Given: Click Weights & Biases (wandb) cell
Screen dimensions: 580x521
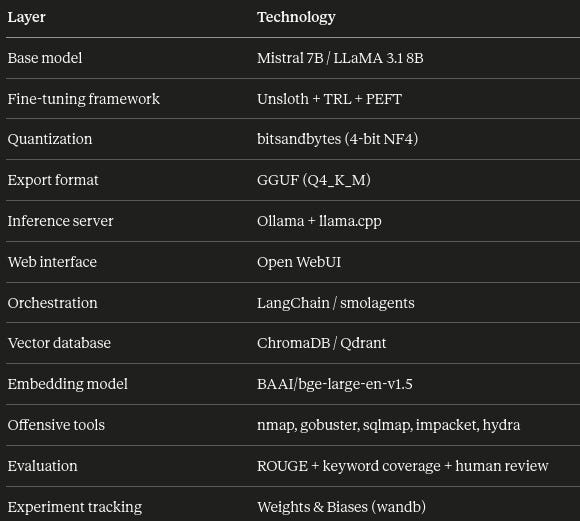Looking at the screenshot, I should point(341,507).
